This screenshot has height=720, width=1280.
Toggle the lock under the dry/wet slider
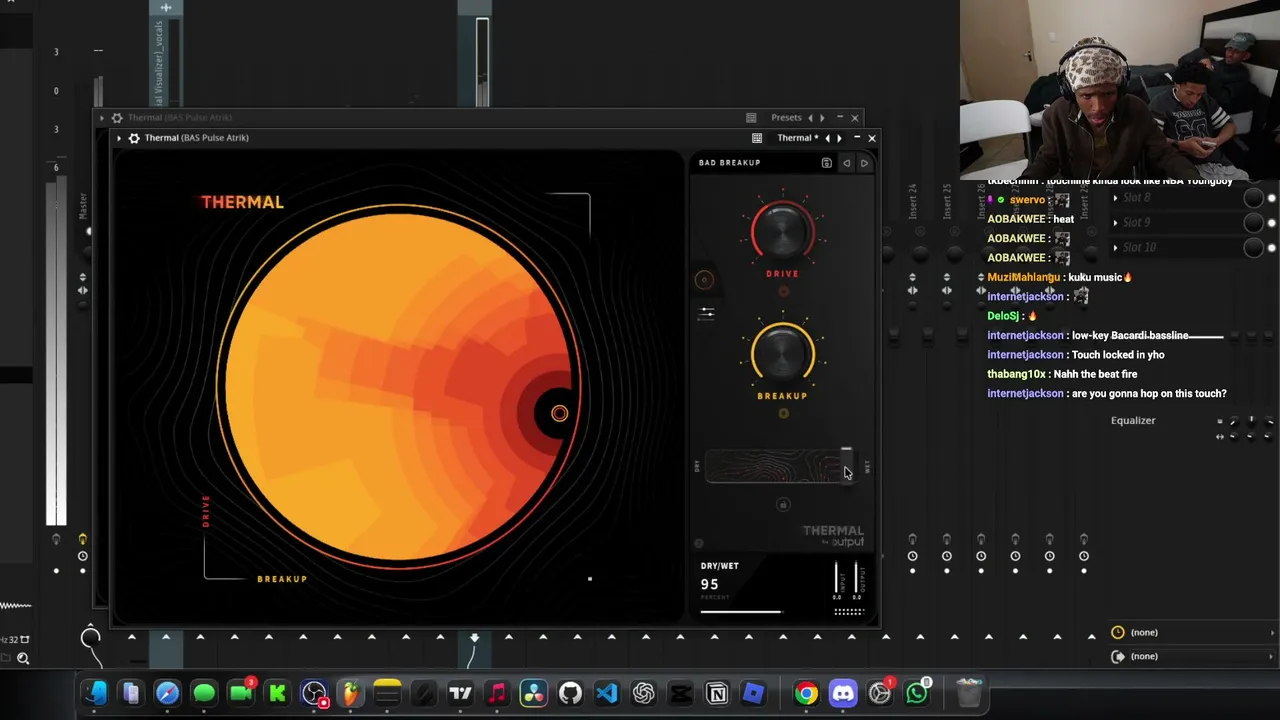(783, 505)
